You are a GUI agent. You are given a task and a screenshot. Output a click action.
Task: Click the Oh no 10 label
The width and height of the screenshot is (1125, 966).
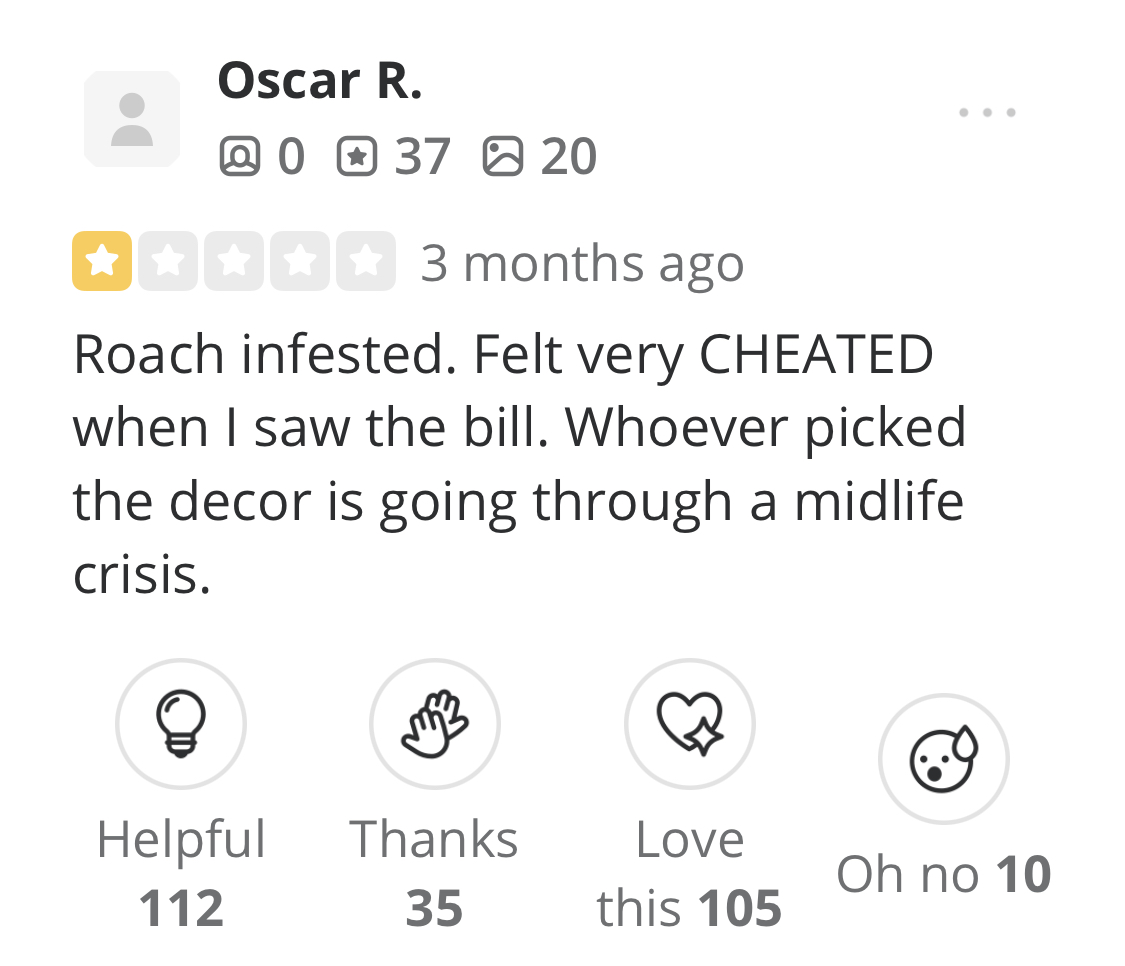click(943, 874)
